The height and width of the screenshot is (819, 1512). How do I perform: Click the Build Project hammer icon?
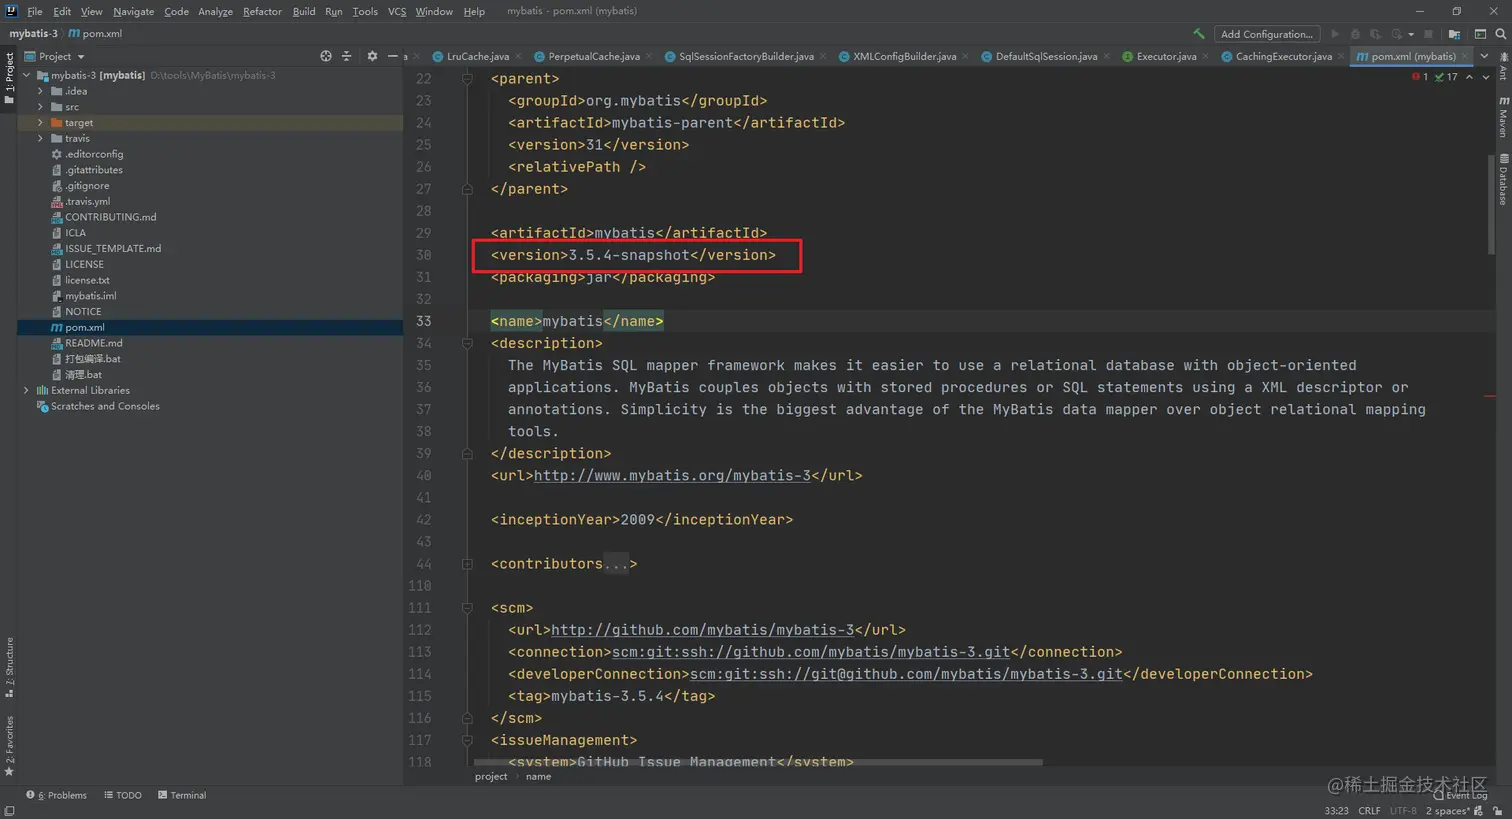tap(1198, 34)
